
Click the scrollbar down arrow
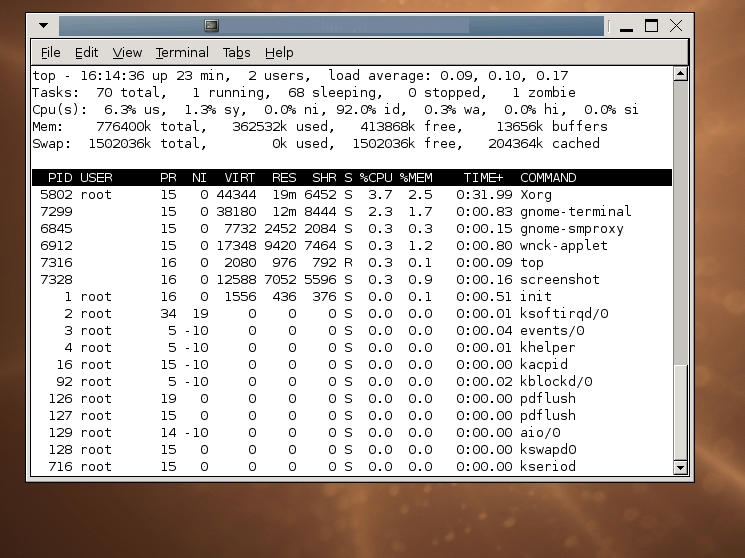click(x=681, y=467)
